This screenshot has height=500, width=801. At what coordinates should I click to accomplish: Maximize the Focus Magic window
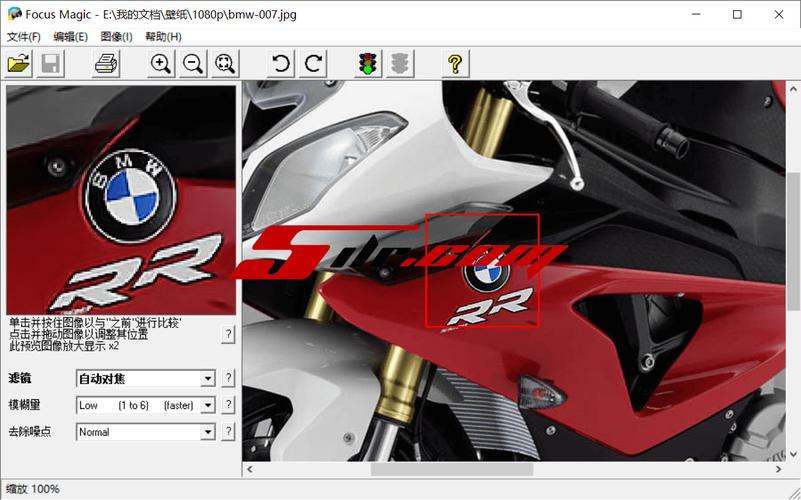(x=737, y=14)
